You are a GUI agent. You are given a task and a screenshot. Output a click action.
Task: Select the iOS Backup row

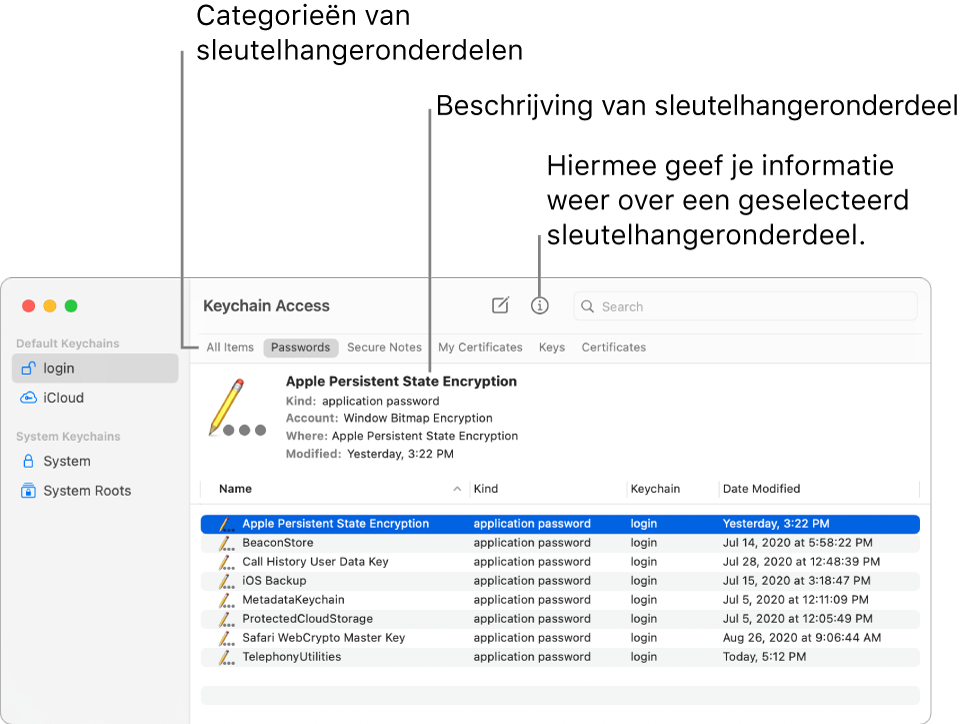560,581
